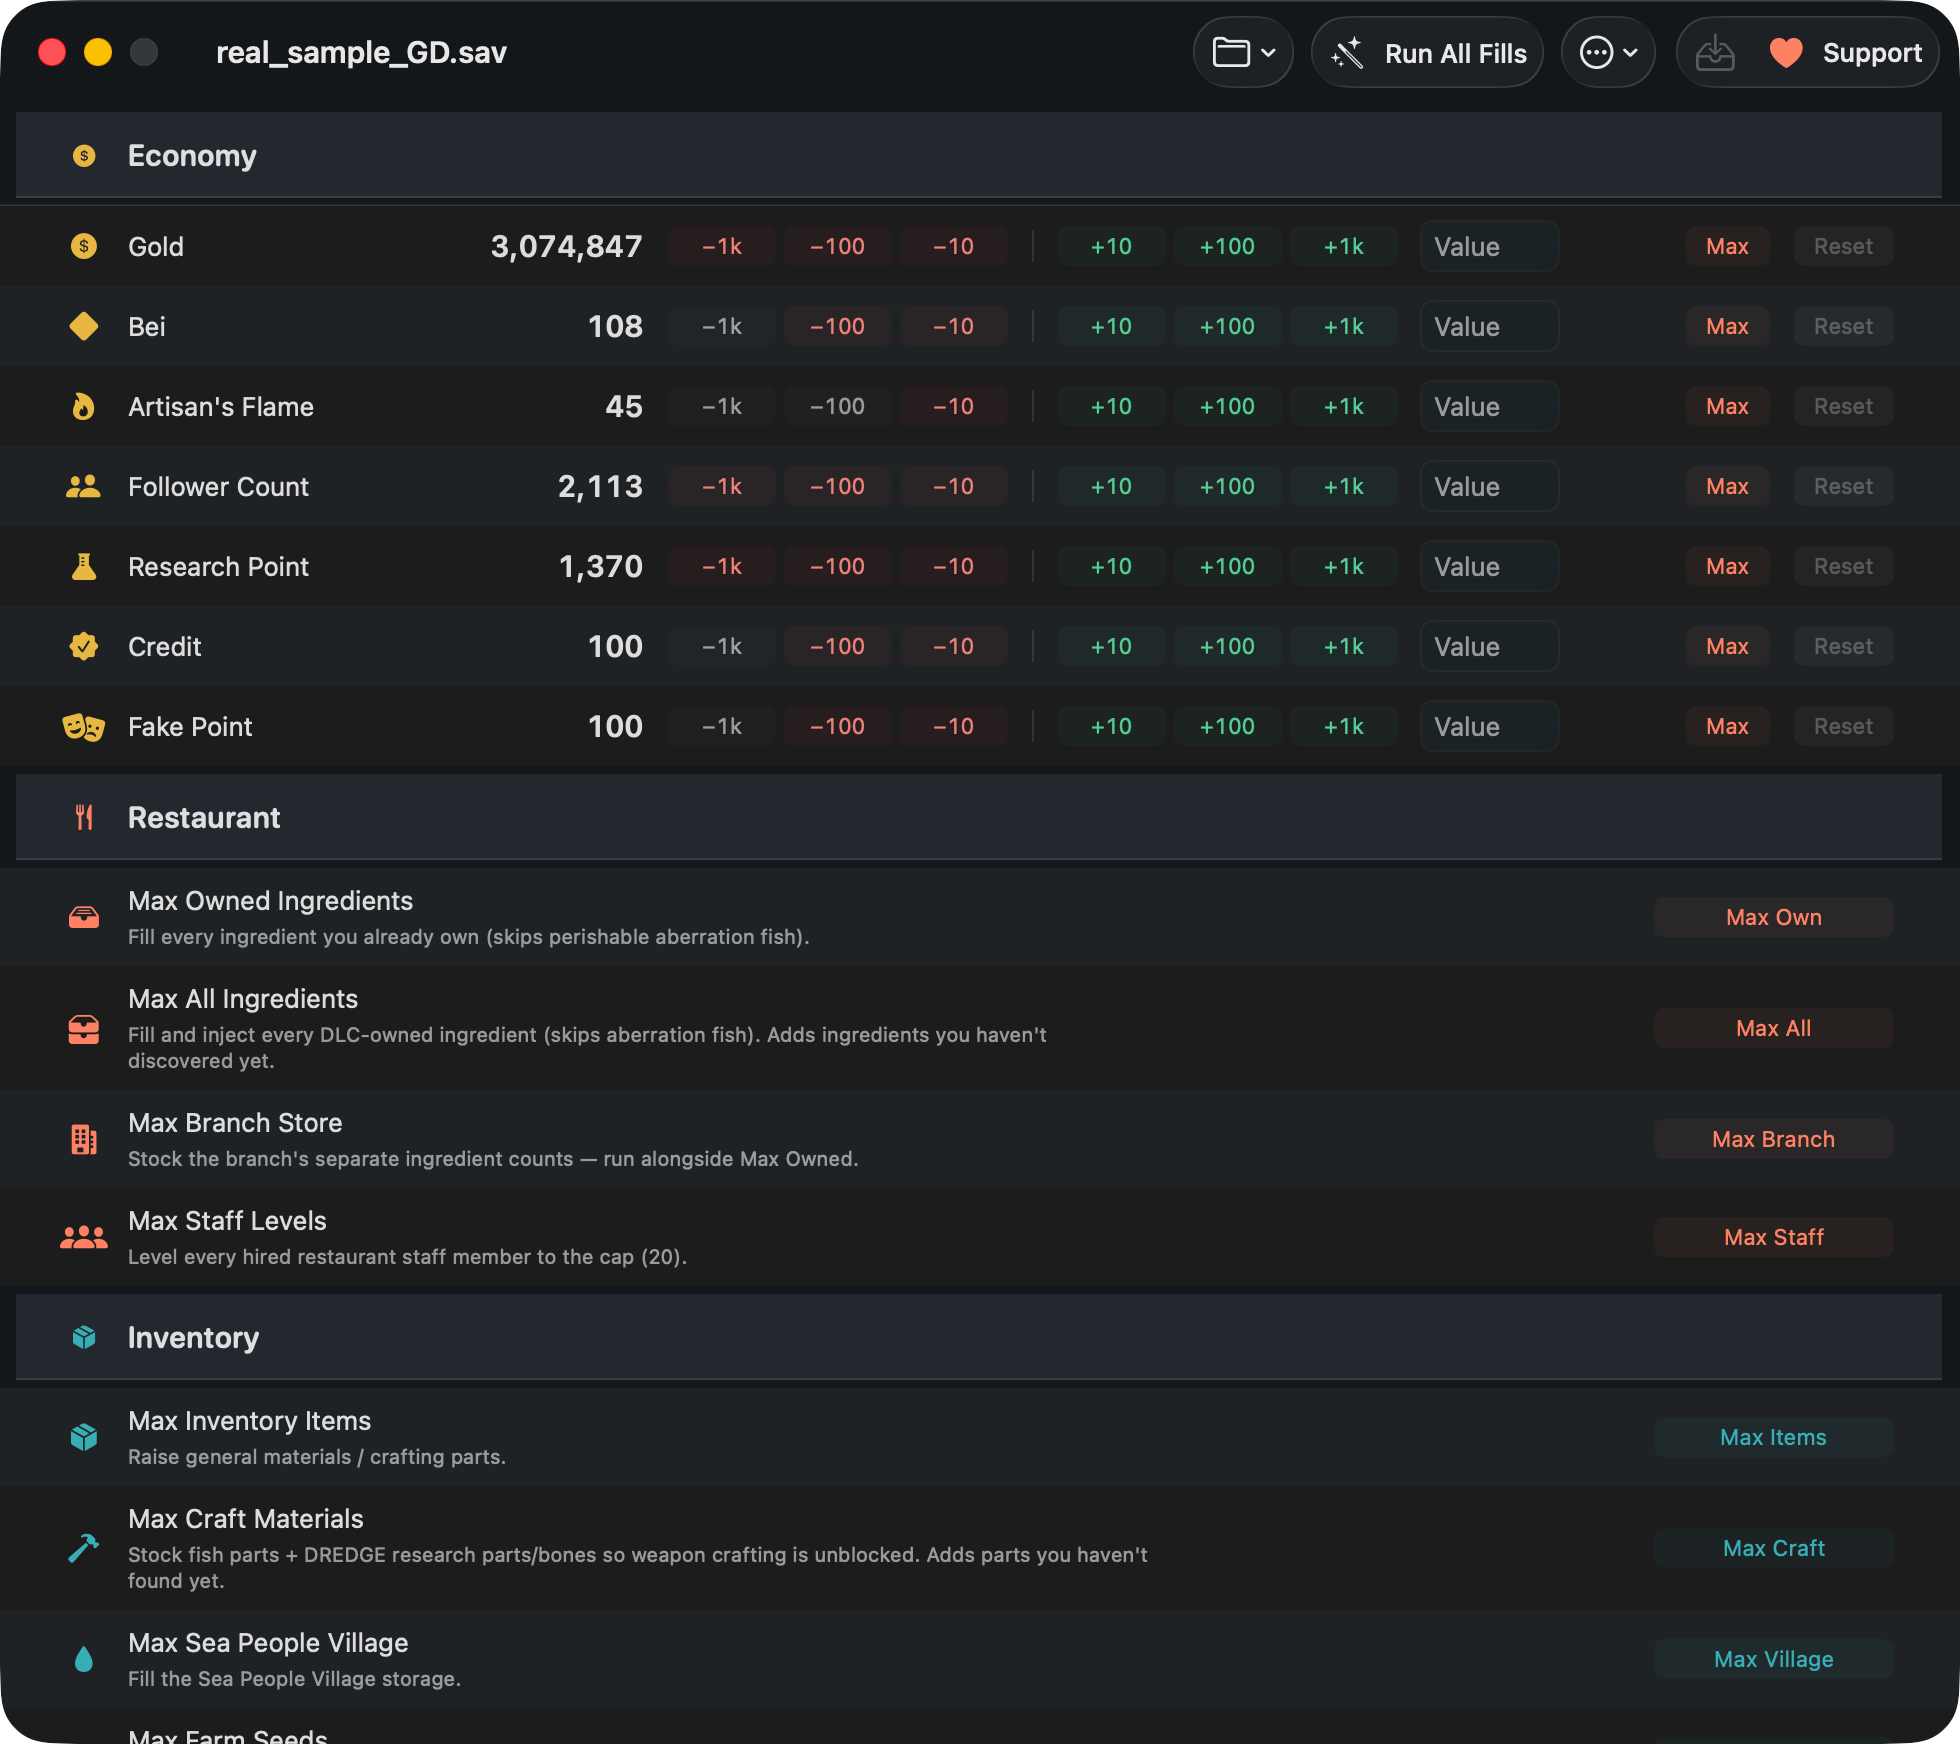Click the Research Point flask icon

coord(84,566)
